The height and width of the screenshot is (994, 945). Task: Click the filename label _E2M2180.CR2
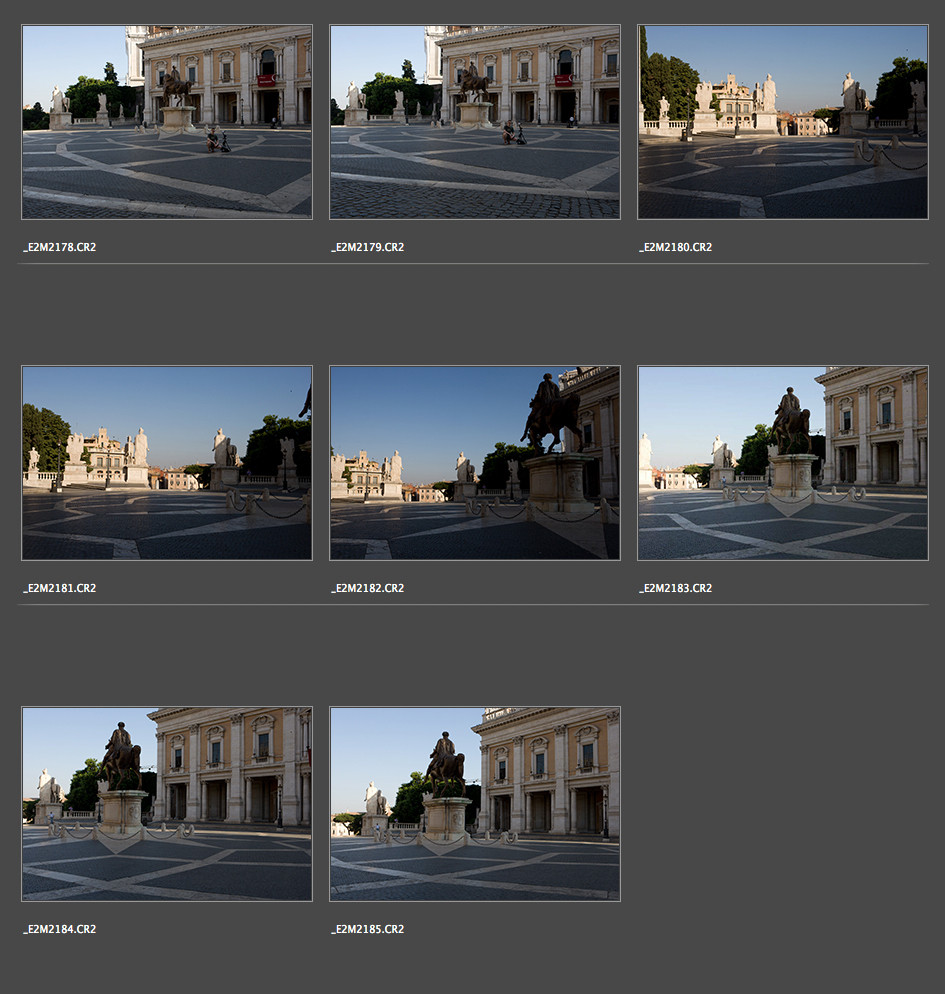676,247
